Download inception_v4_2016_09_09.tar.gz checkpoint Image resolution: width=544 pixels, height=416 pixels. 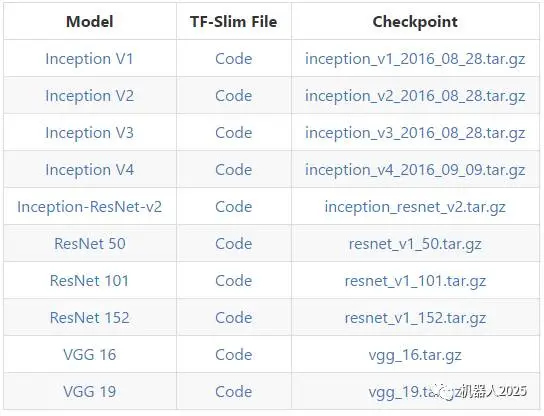coord(415,170)
